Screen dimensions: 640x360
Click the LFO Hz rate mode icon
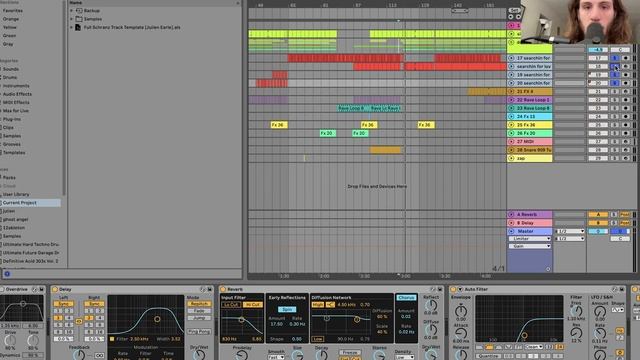coord(620,331)
